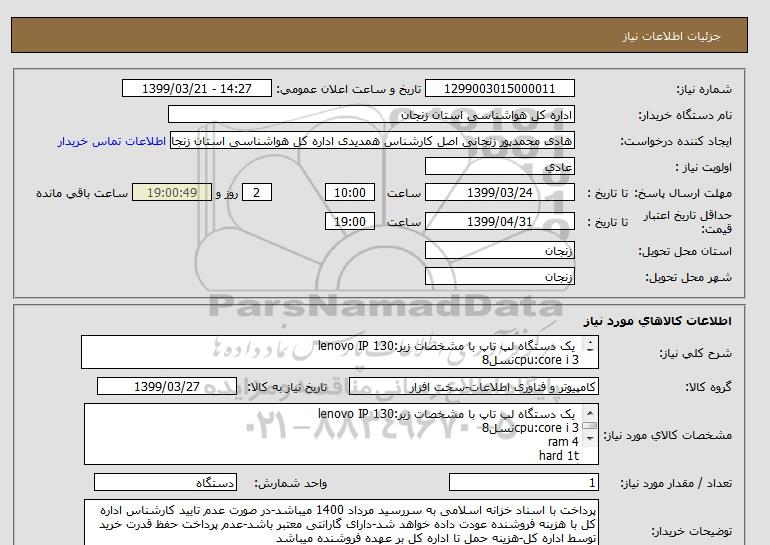Image resolution: width=770 pixels, height=545 pixels.
Task: Click the remaining days field showing 2
Action: (256, 192)
